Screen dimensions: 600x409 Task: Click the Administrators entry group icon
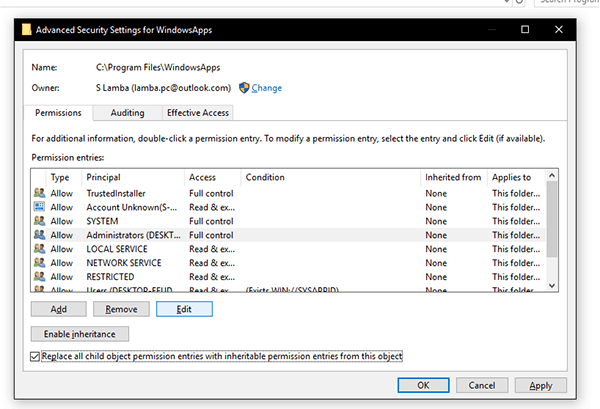click(39, 235)
